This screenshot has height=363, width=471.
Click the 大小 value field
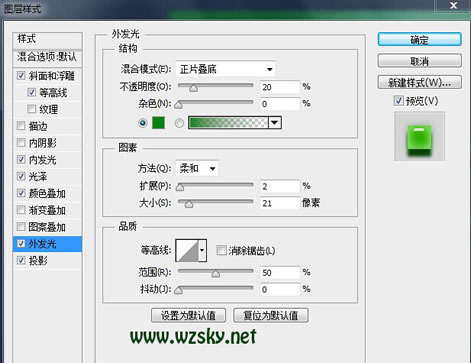tap(280, 203)
